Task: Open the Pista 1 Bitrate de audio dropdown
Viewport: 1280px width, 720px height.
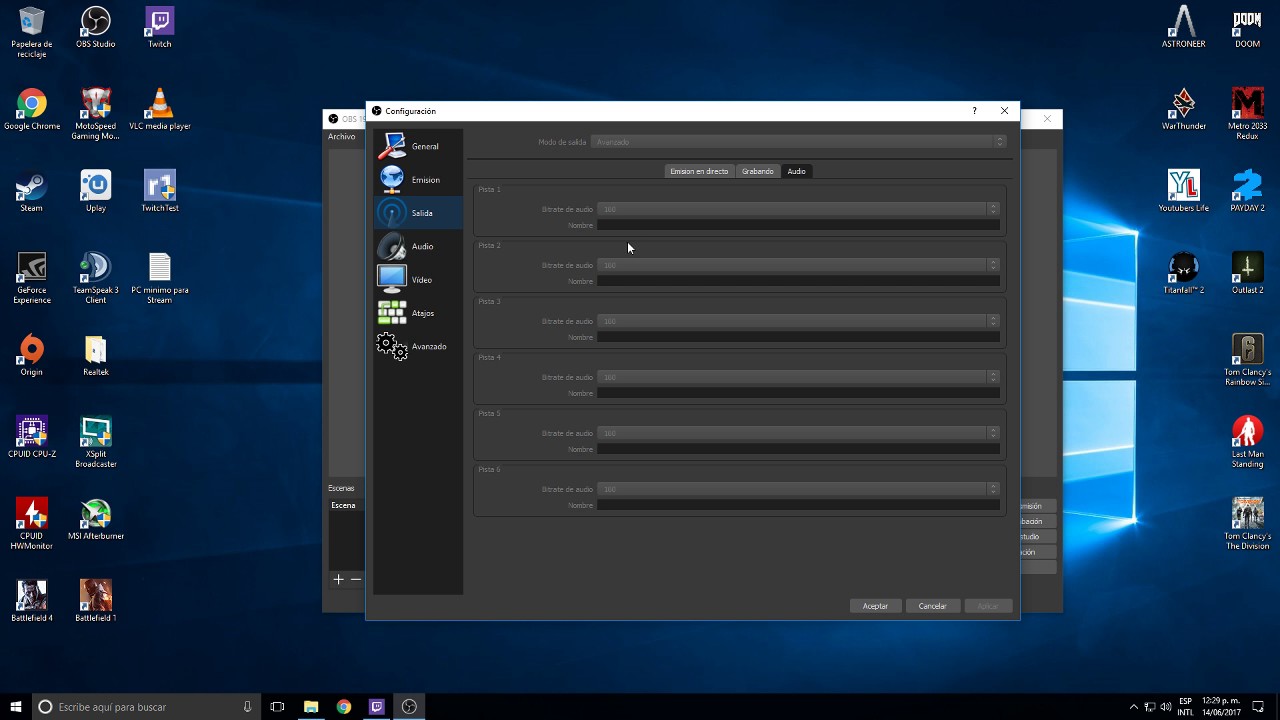Action: pos(798,209)
